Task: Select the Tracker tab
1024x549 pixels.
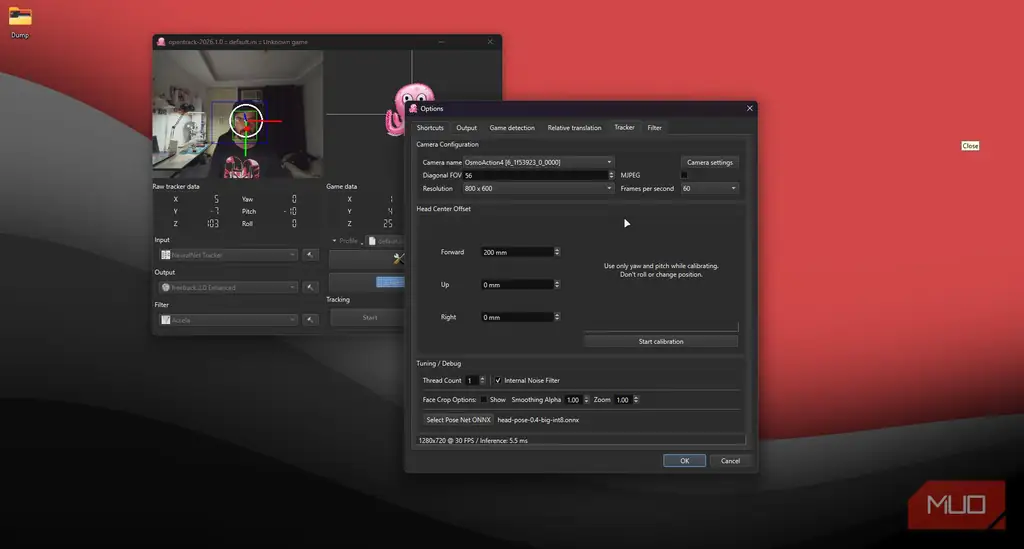Action: 624,127
